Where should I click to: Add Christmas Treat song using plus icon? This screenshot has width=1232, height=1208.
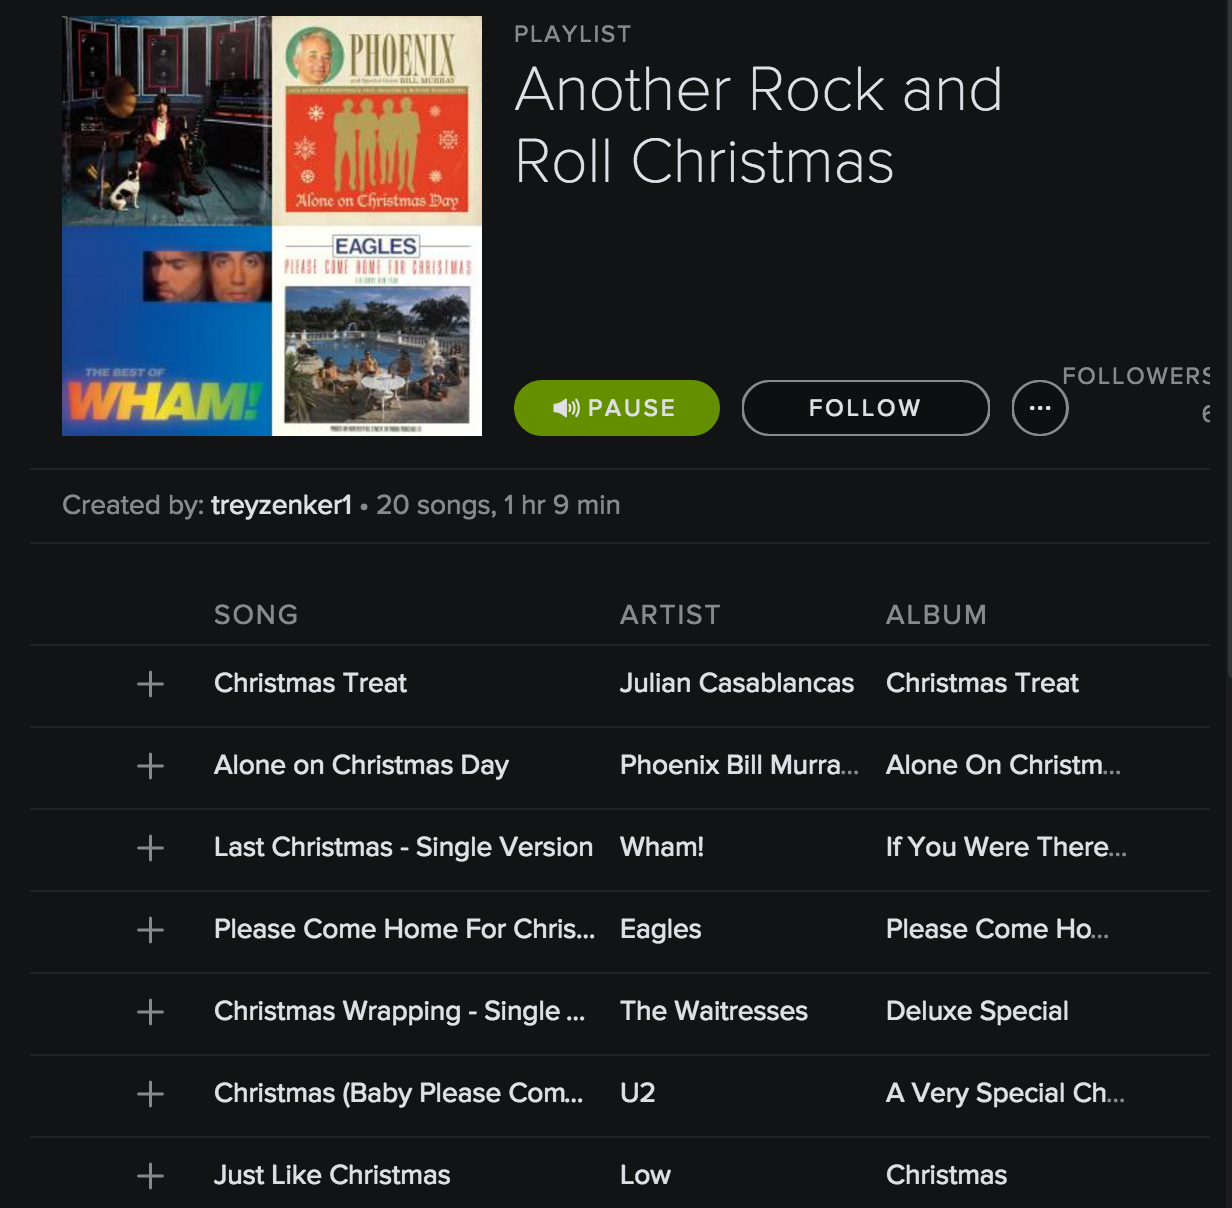coord(150,684)
